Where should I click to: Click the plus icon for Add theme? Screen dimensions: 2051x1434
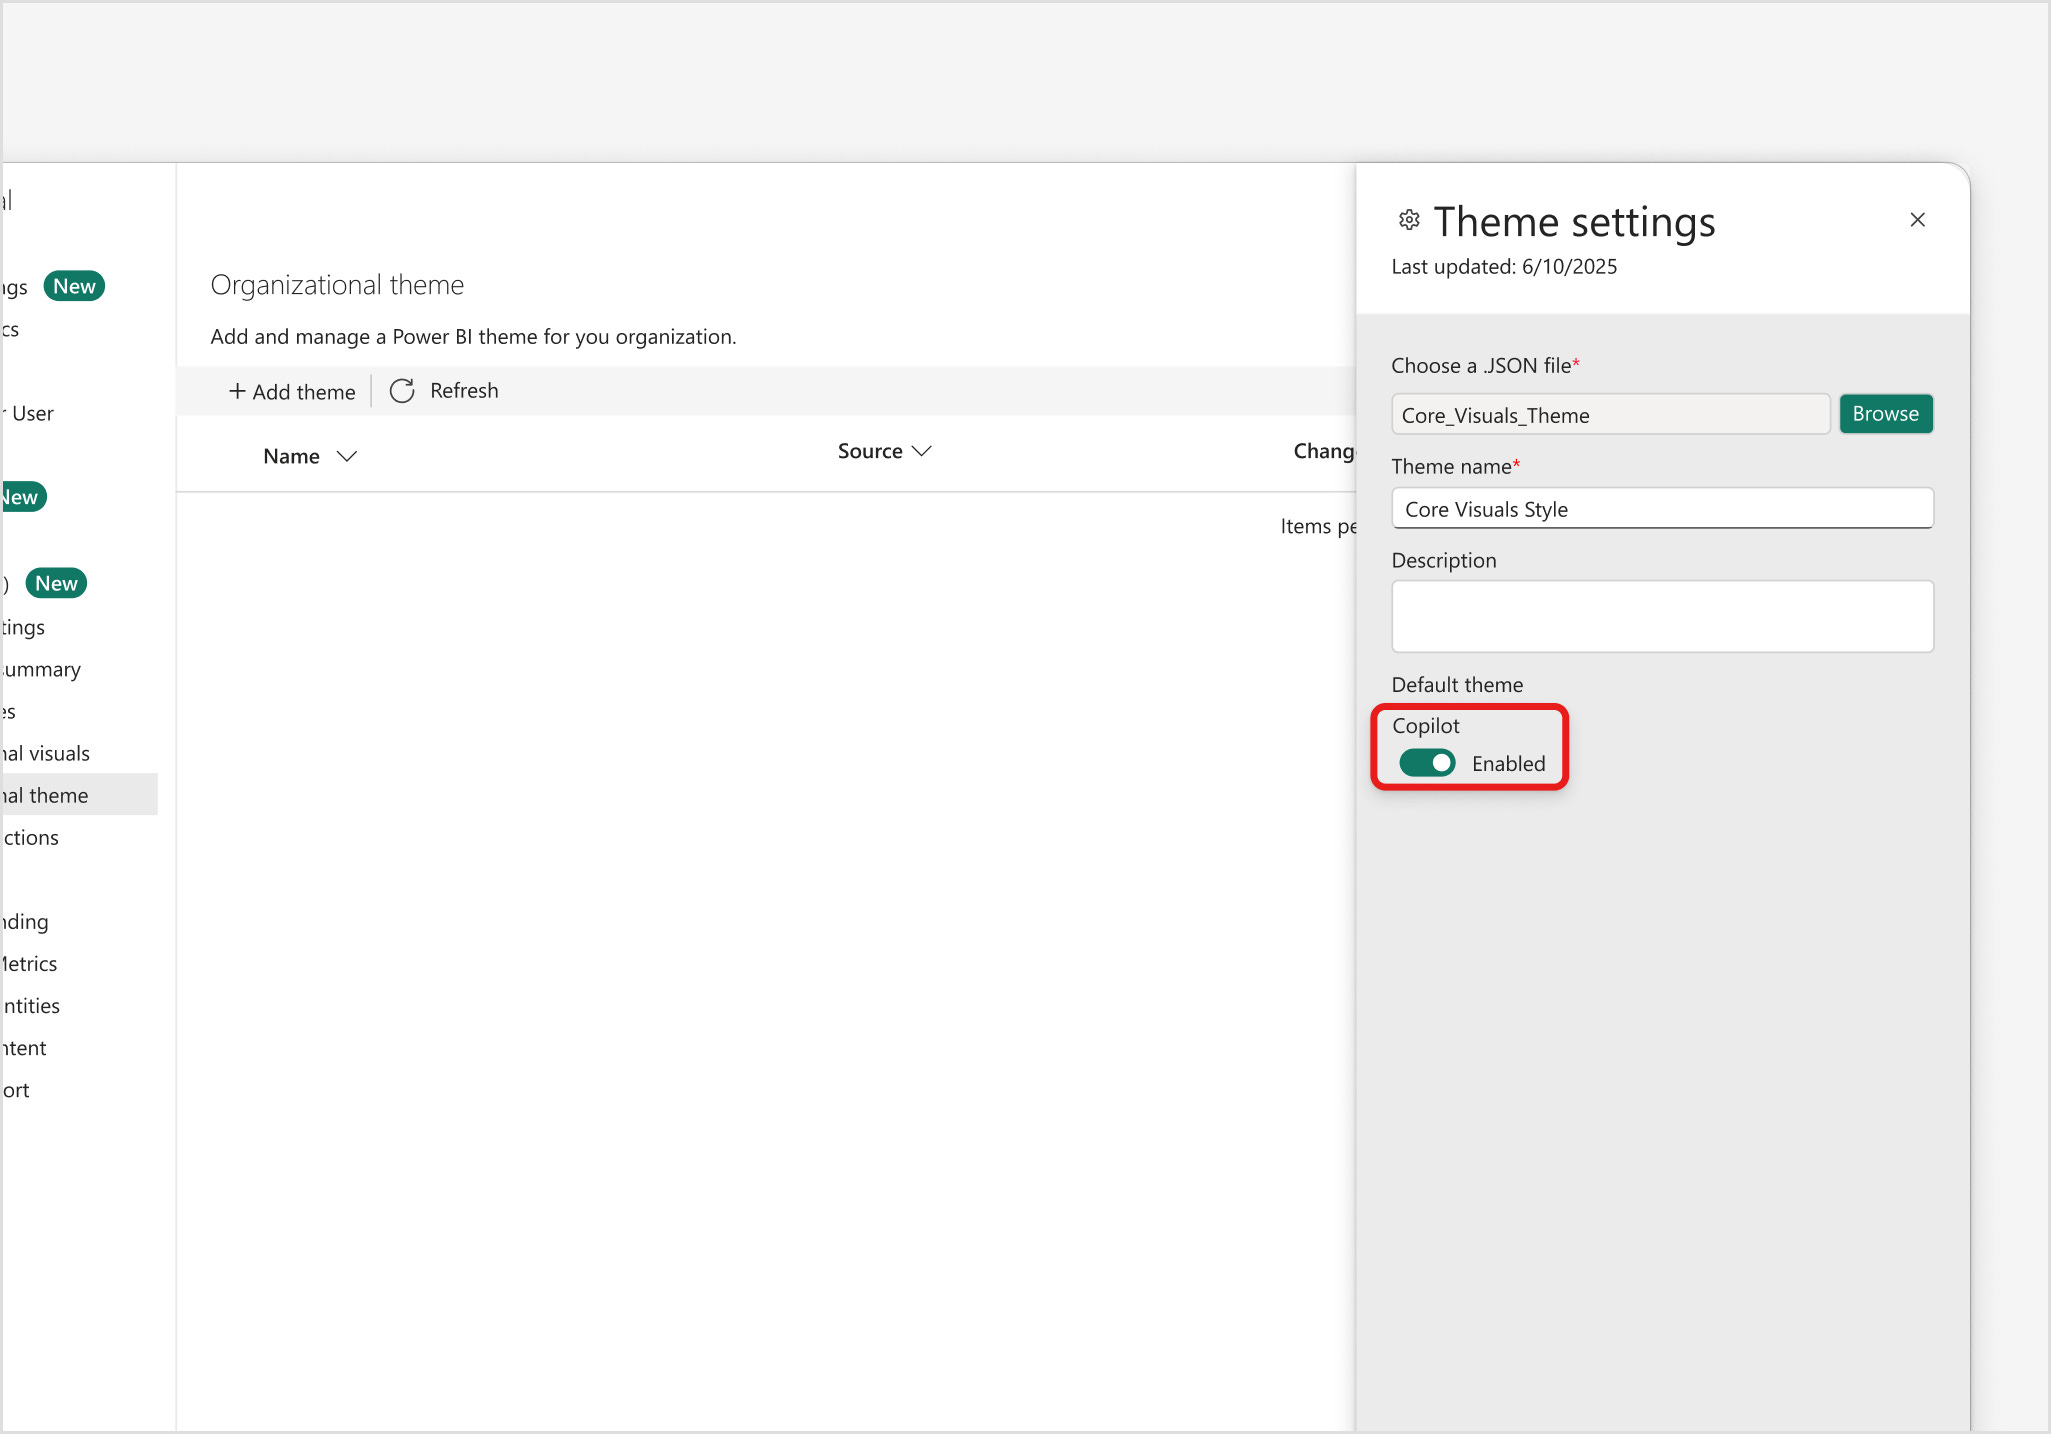click(237, 391)
